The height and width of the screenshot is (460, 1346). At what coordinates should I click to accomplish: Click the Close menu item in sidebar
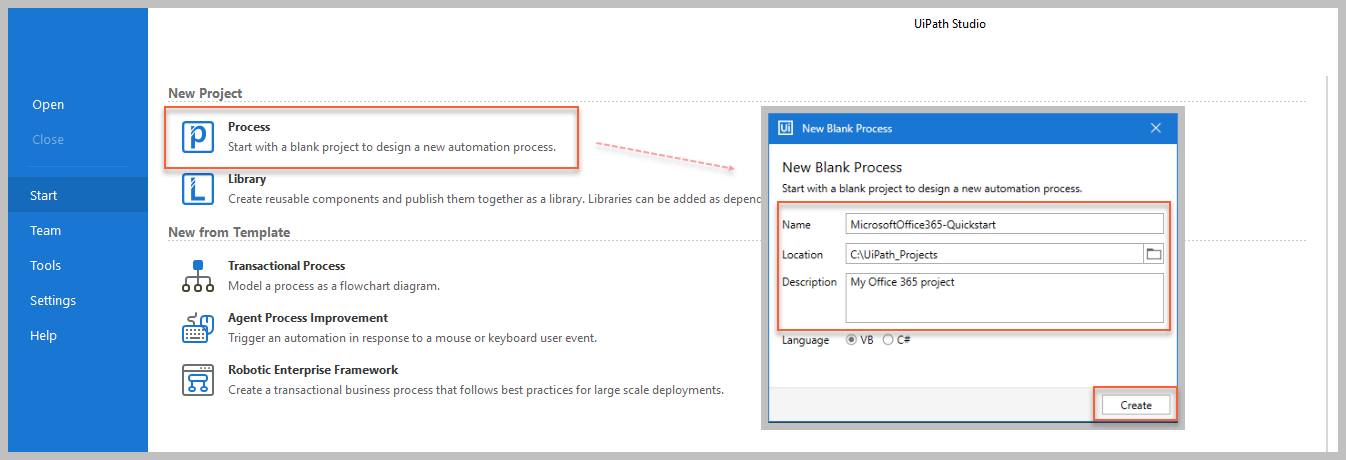48,140
